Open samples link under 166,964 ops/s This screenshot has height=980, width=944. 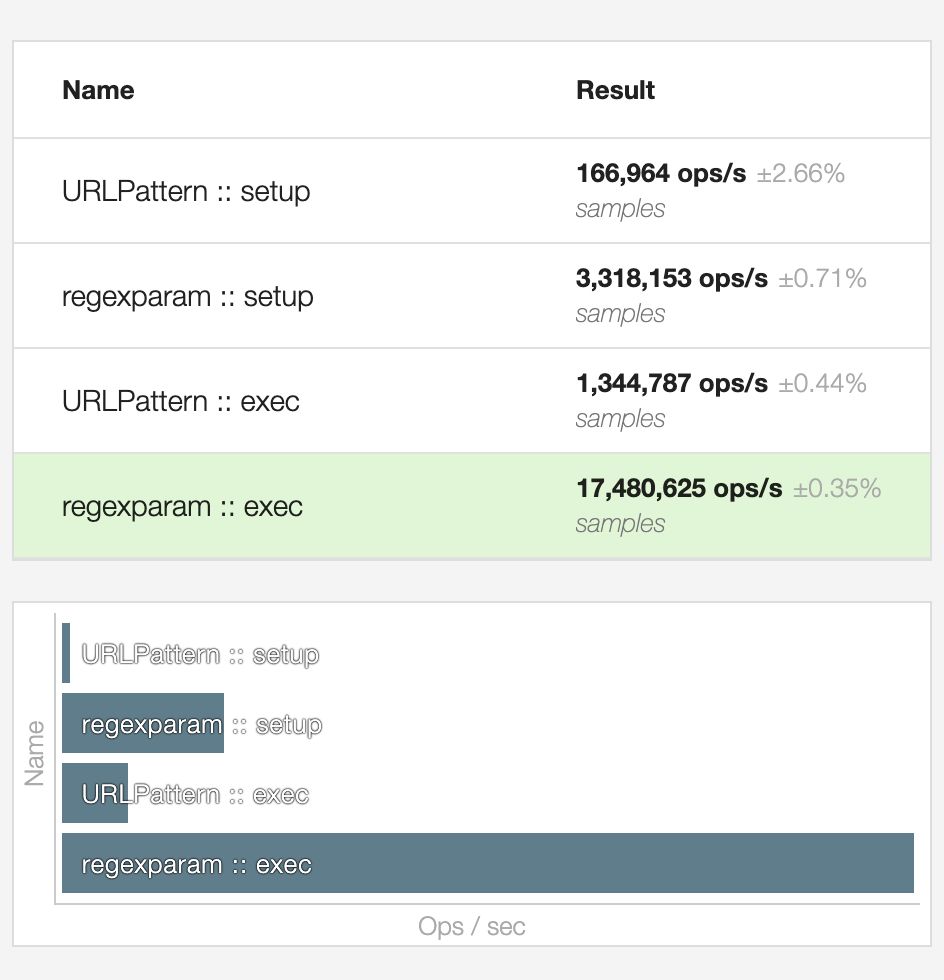620,209
